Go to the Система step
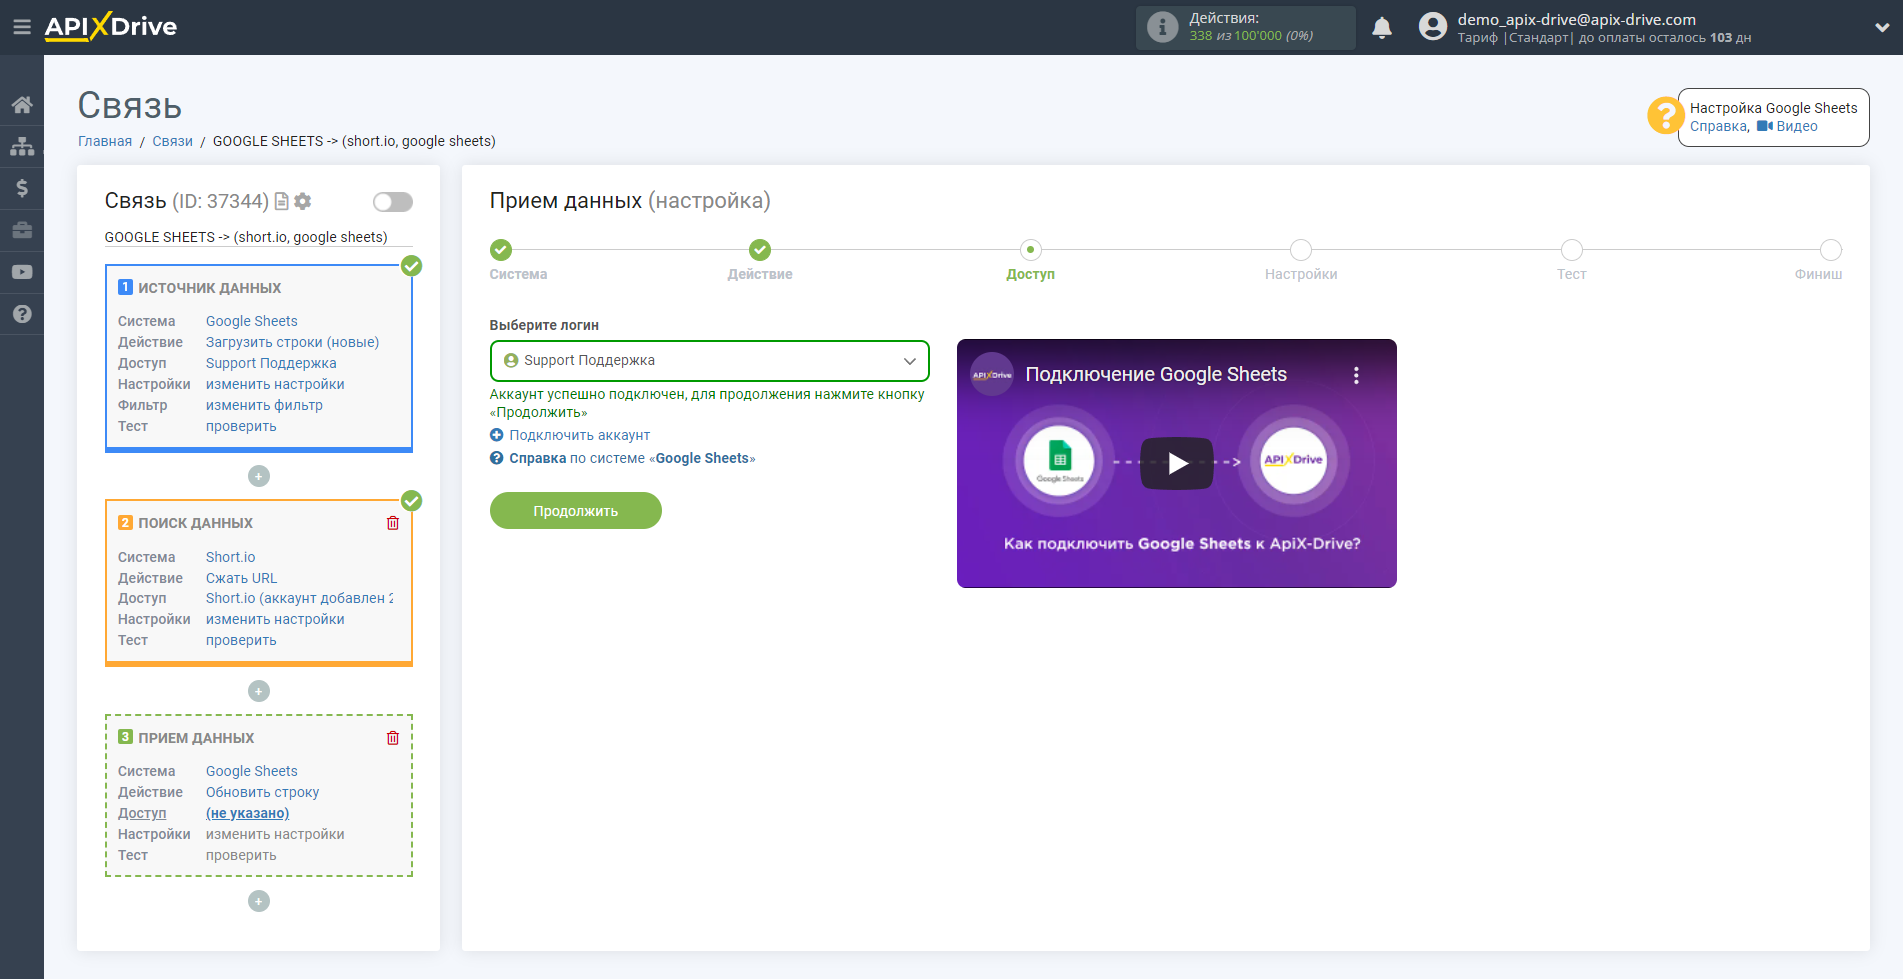The image size is (1903, 979). tap(501, 250)
